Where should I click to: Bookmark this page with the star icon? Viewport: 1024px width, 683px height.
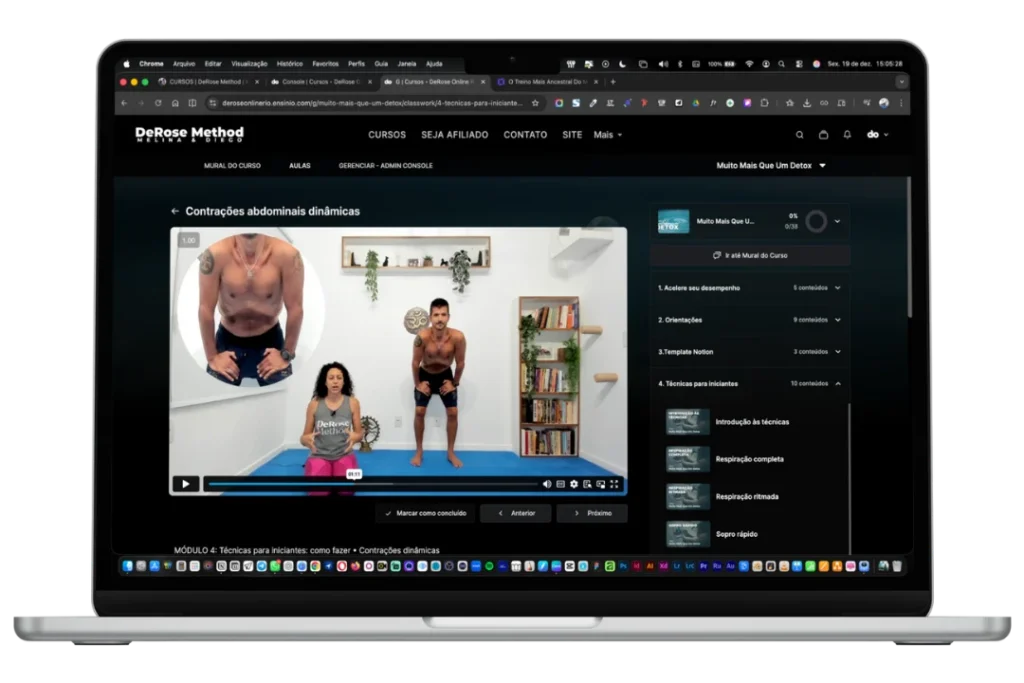pos(536,103)
